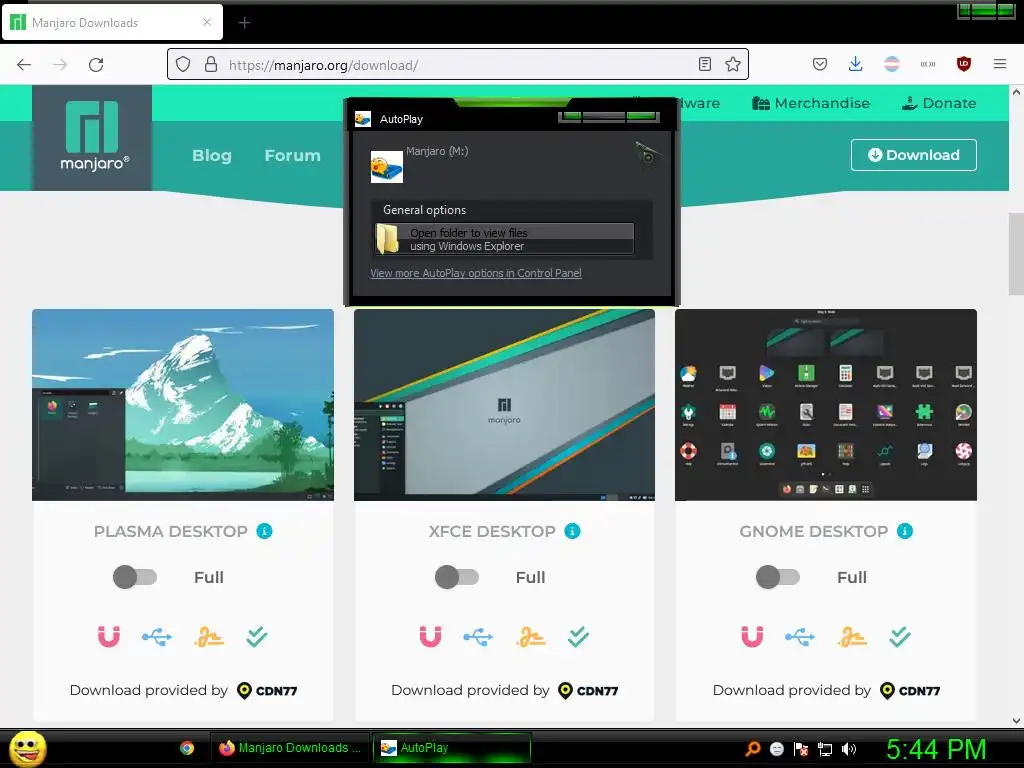Click the taskbar clock 5:44 PM
This screenshot has height=768, width=1024.
coord(936,749)
